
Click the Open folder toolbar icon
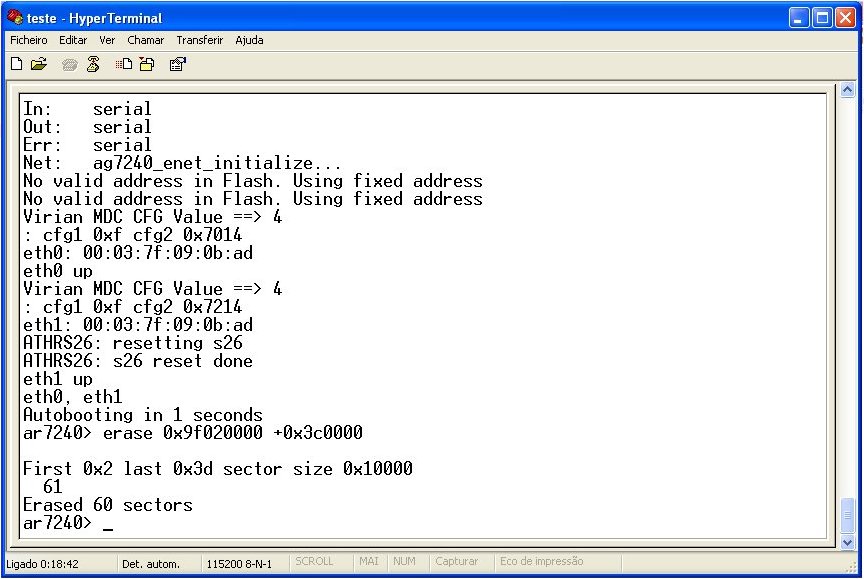(x=39, y=64)
